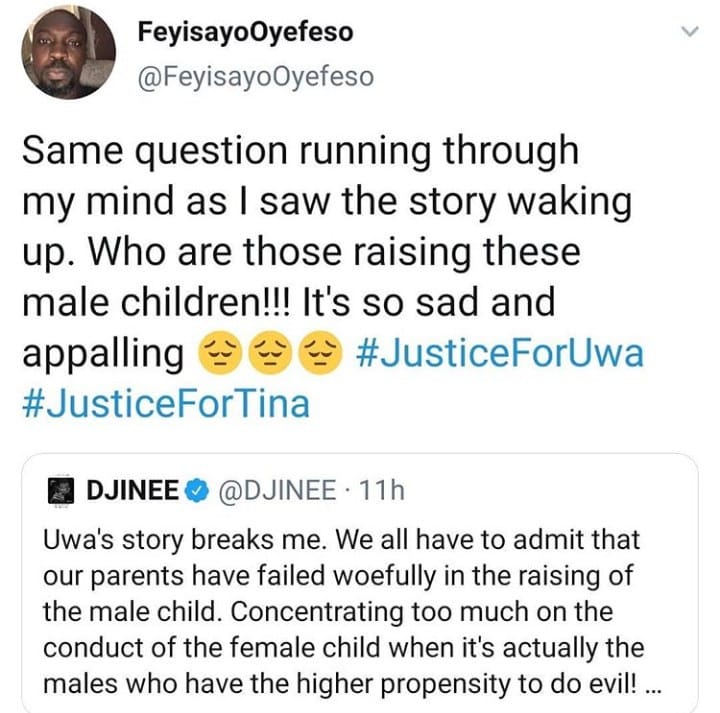Open the @FeyisayoOyefeso handle link
720x713 pixels.
[255, 78]
